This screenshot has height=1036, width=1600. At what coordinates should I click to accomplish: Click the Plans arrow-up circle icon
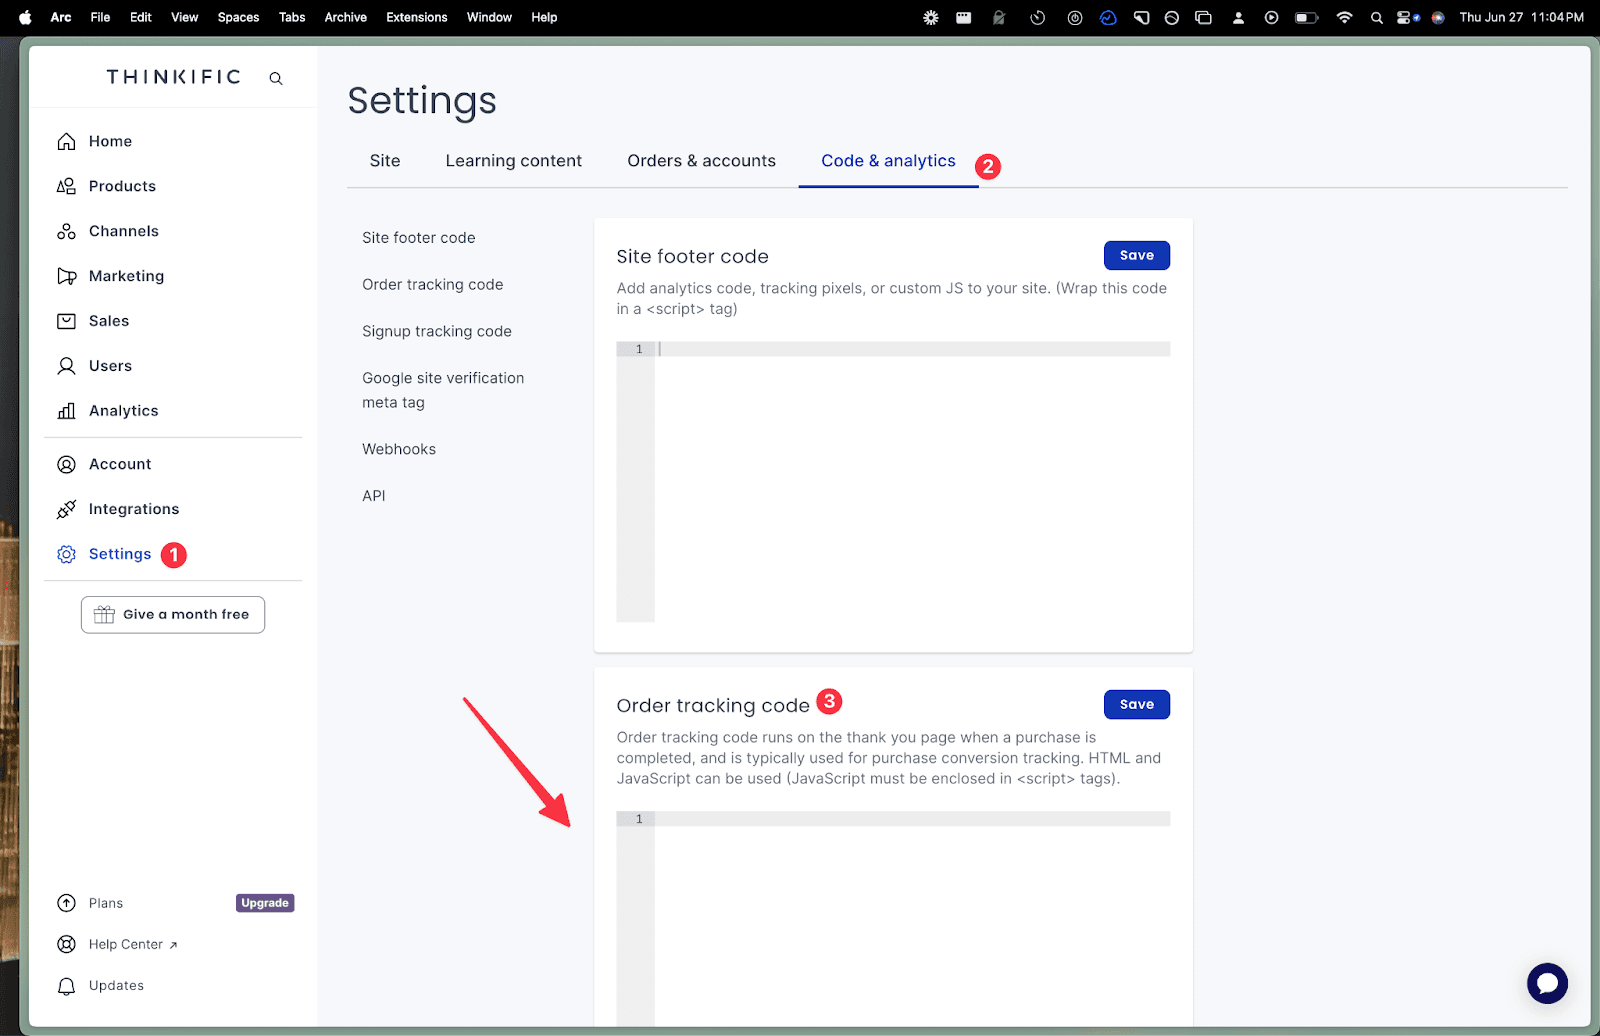66,903
